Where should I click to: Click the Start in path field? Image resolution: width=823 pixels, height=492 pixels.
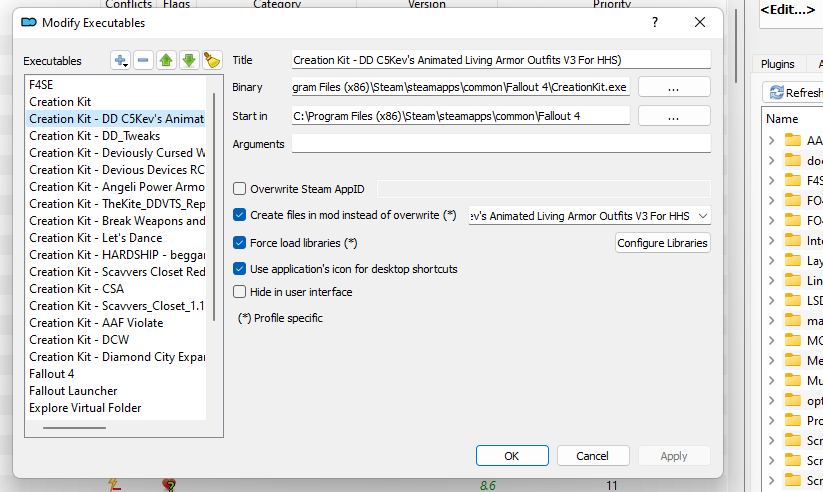460,116
